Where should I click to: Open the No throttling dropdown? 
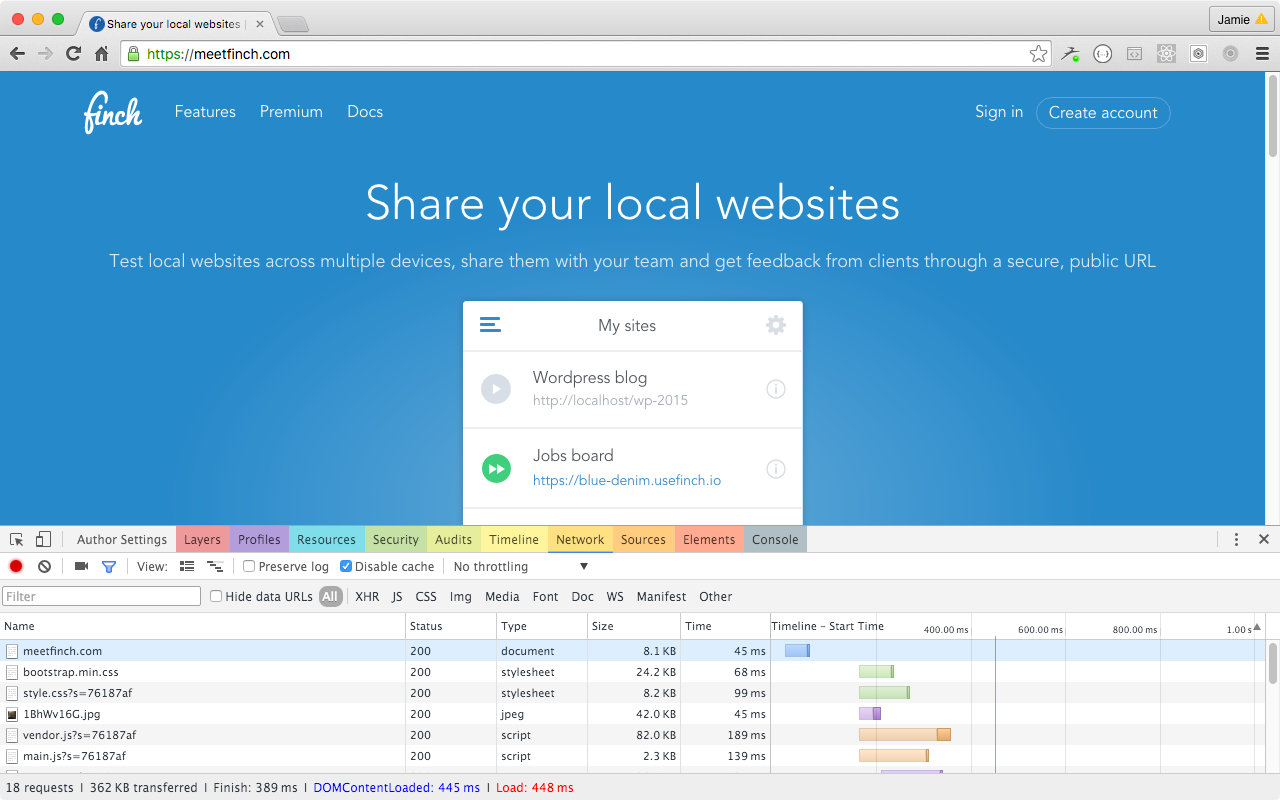pos(521,566)
